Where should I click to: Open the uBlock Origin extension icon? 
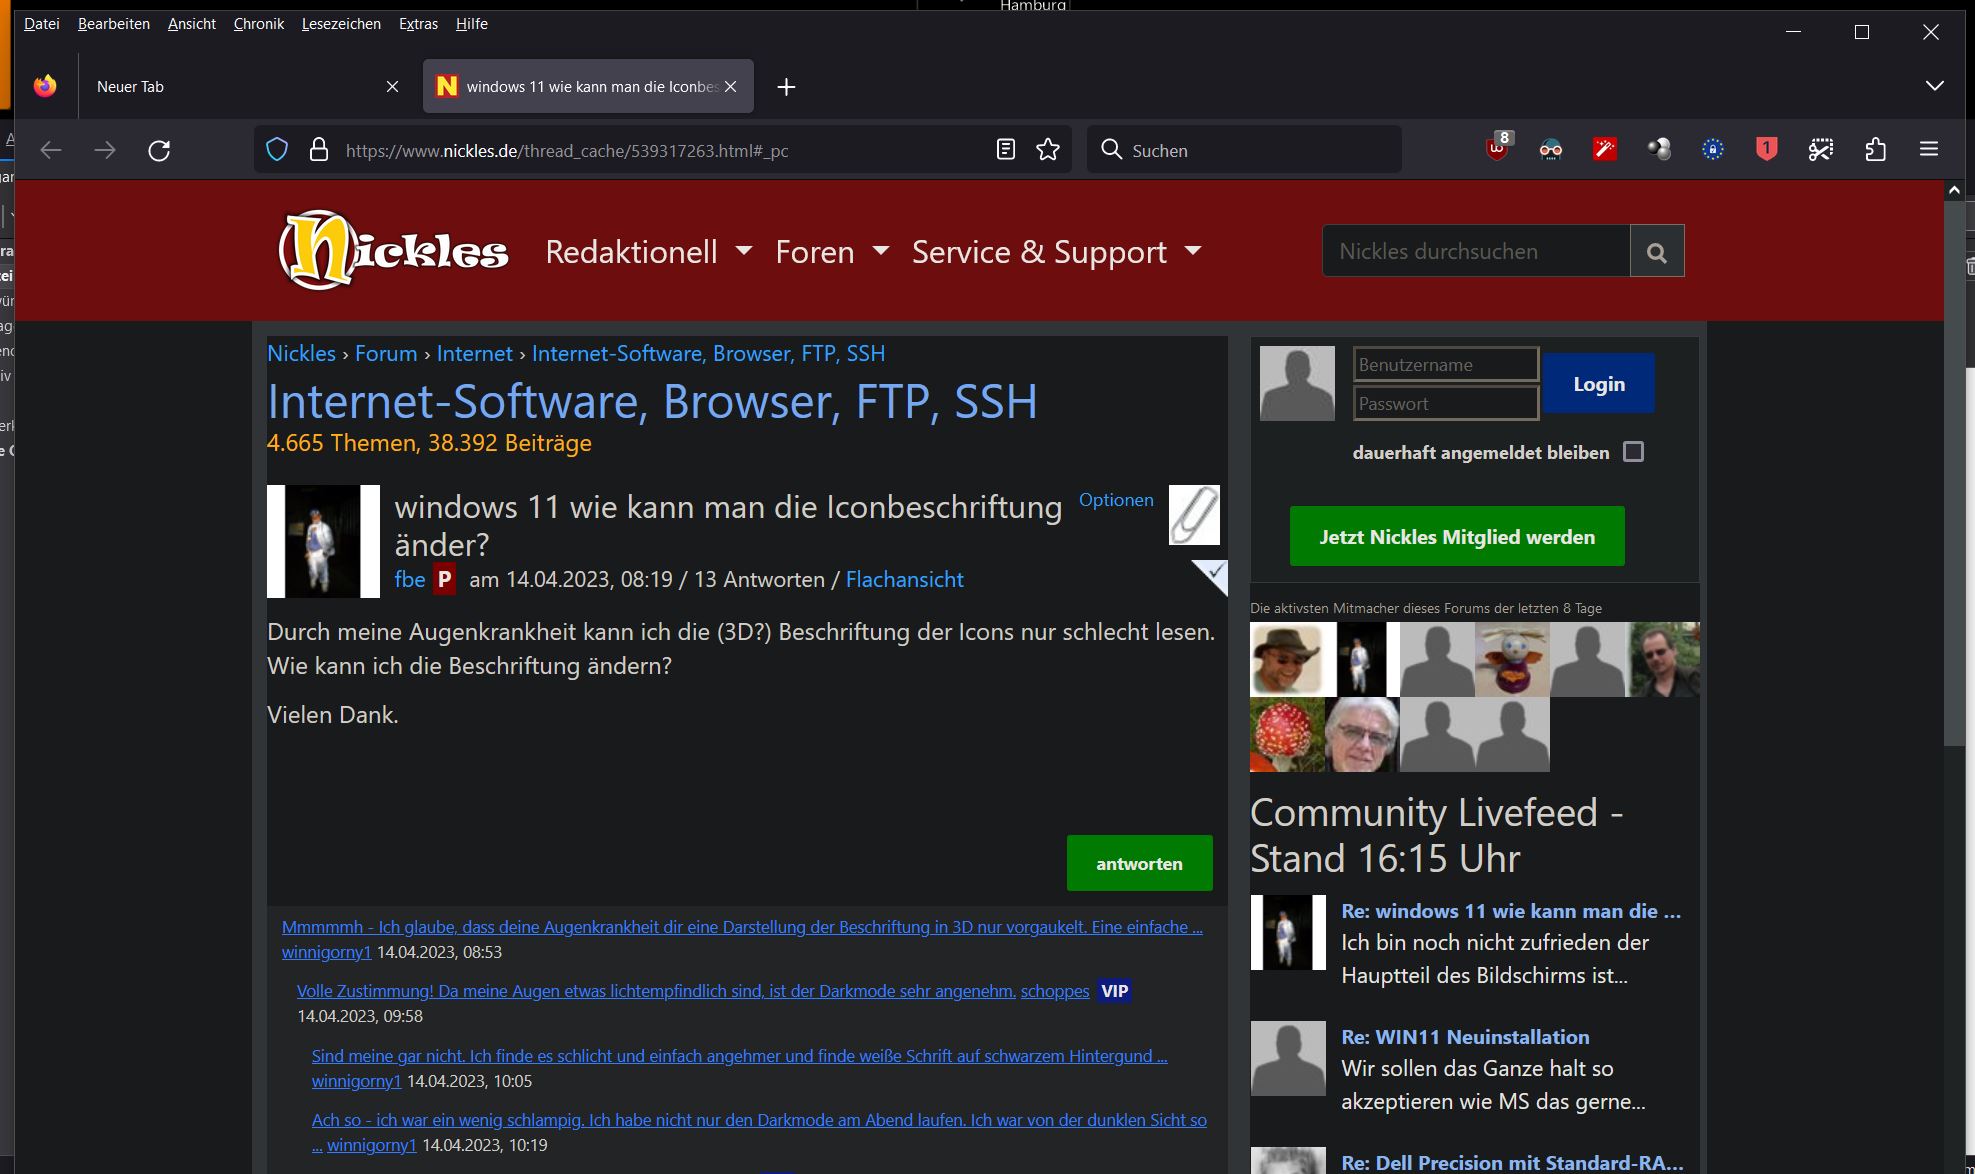tap(1498, 148)
